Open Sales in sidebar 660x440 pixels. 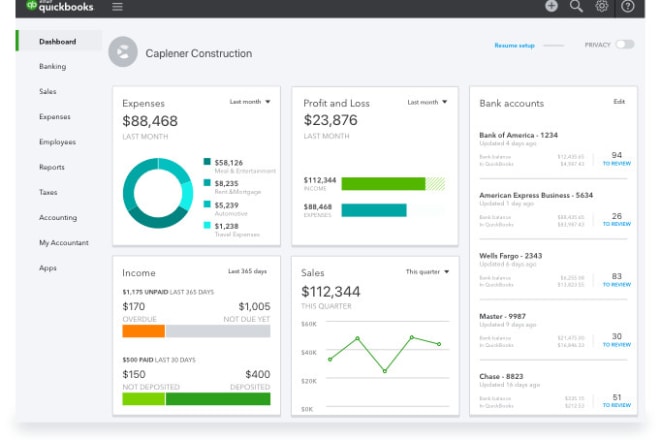(48, 91)
